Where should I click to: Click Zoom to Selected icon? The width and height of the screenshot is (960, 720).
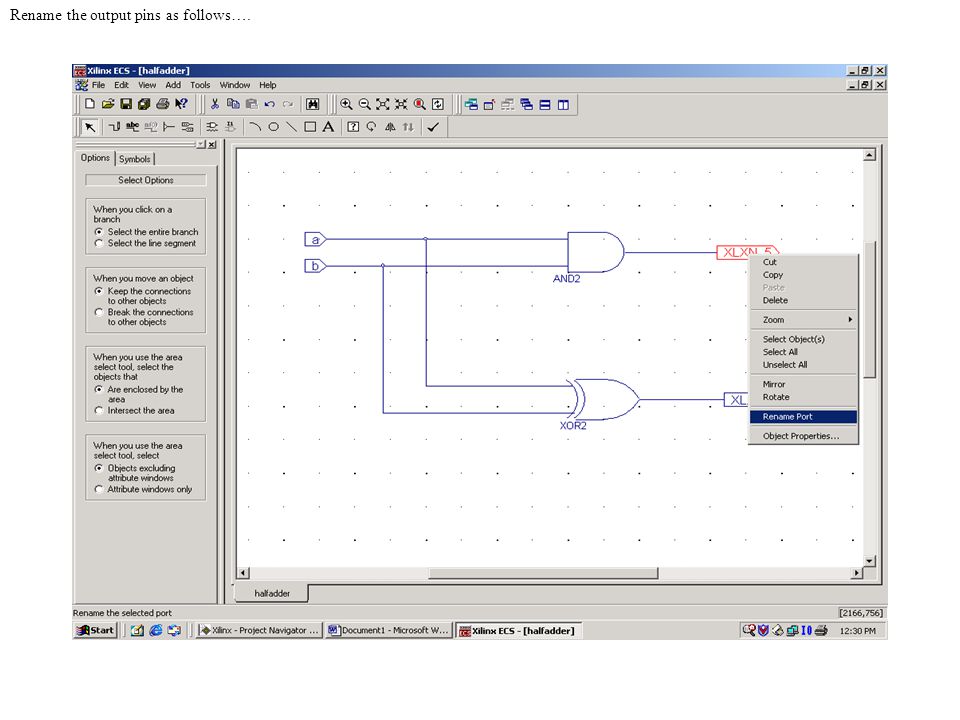[x=401, y=104]
